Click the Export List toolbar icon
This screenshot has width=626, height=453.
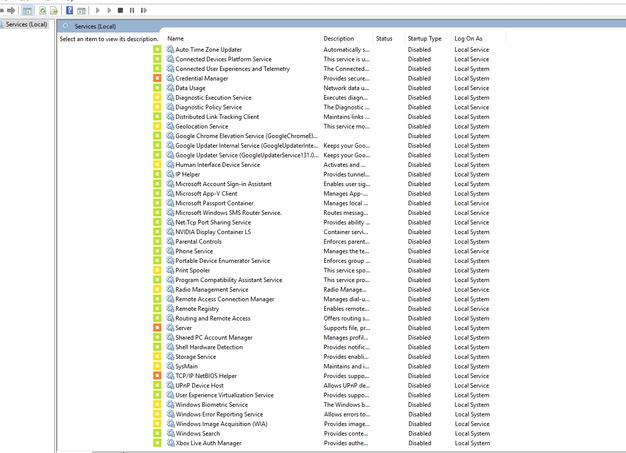[x=54, y=10]
